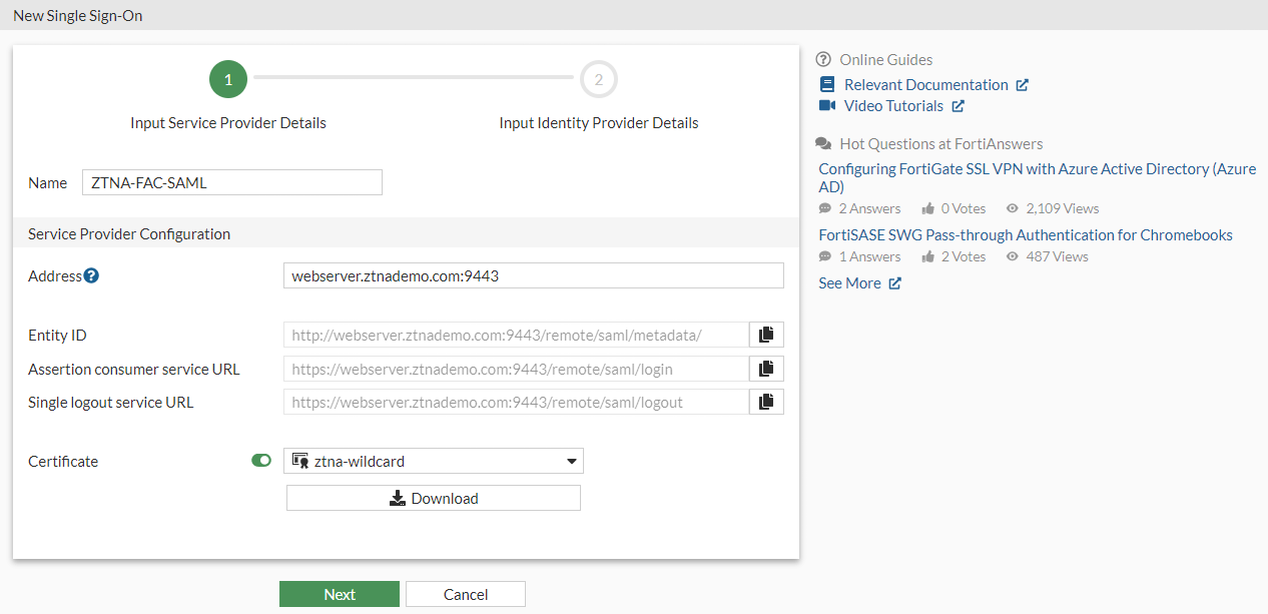Copy the Single logout service URL
Screen dimensions: 1268x614
[766, 402]
